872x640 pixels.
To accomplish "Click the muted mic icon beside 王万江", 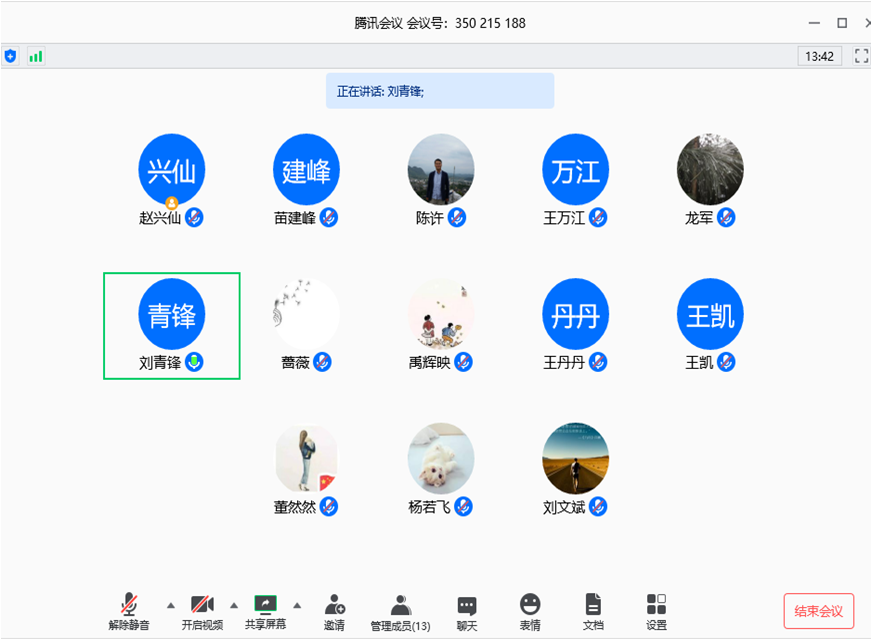I will tap(598, 217).
